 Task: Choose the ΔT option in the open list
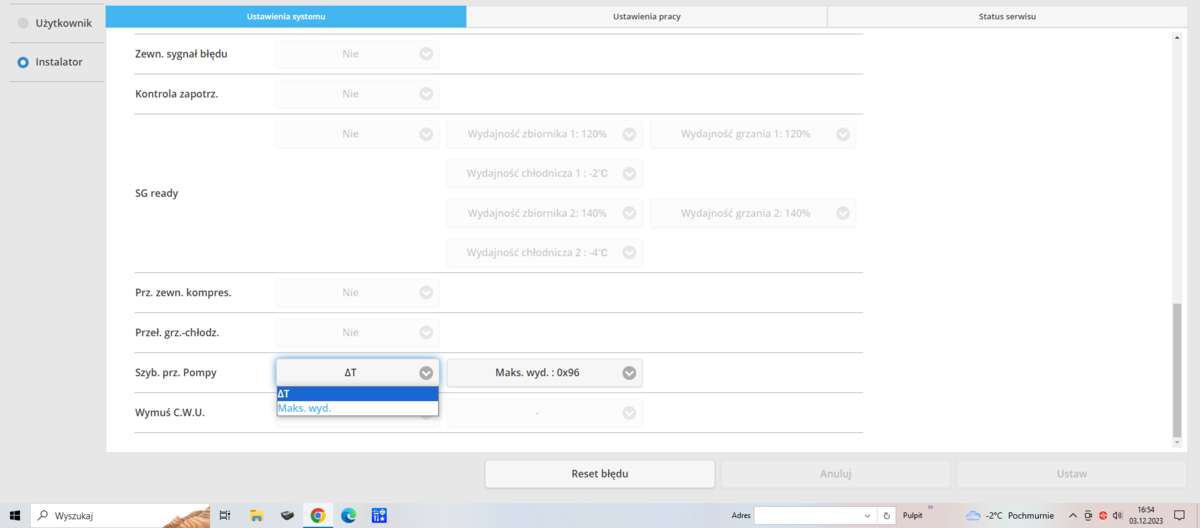click(356, 394)
